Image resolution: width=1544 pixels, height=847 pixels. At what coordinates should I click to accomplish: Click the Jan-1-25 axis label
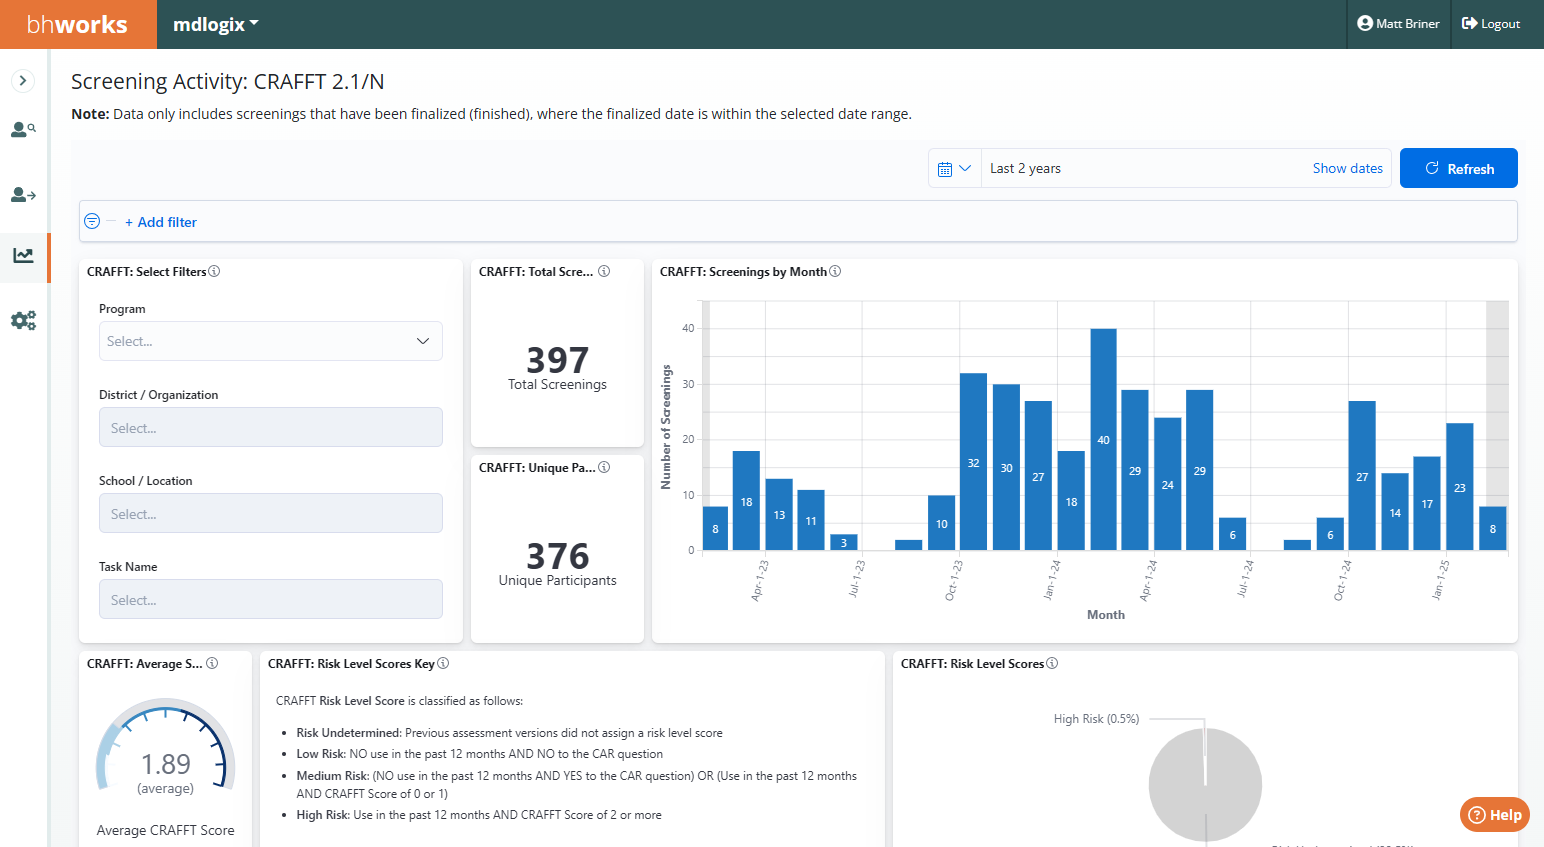(x=1441, y=580)
